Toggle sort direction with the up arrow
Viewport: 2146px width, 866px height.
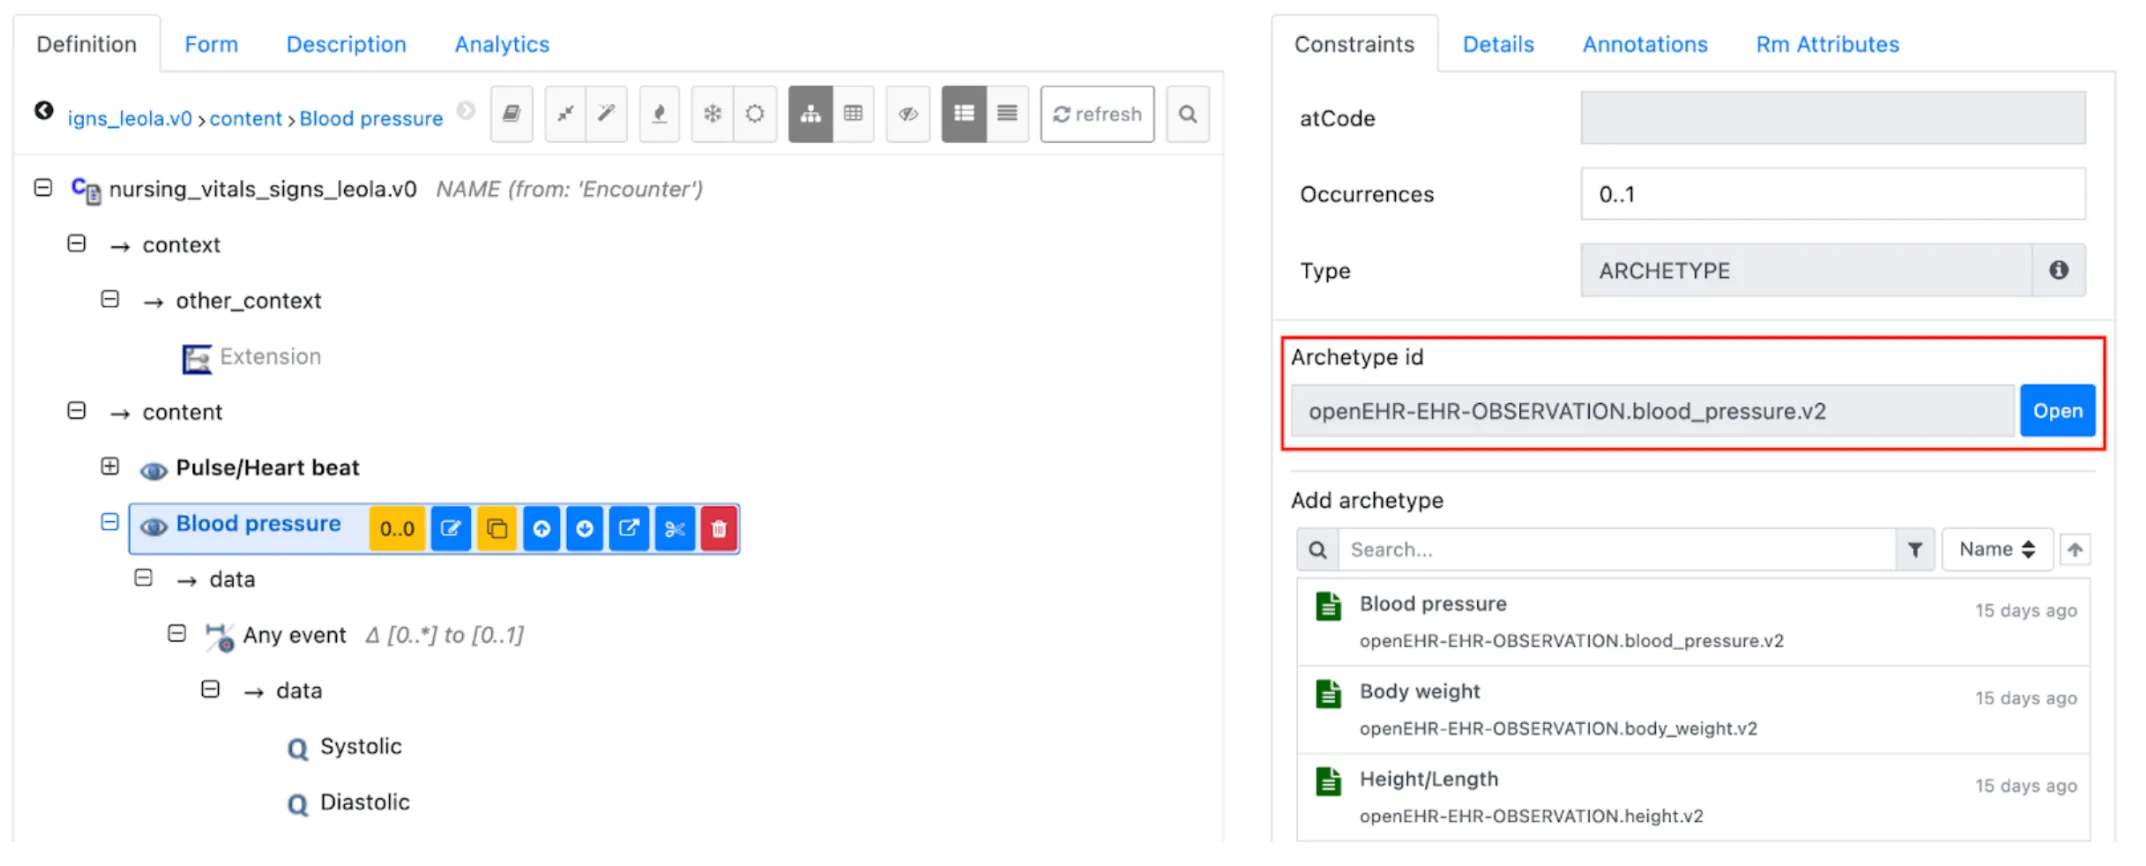coord(2075,549)
